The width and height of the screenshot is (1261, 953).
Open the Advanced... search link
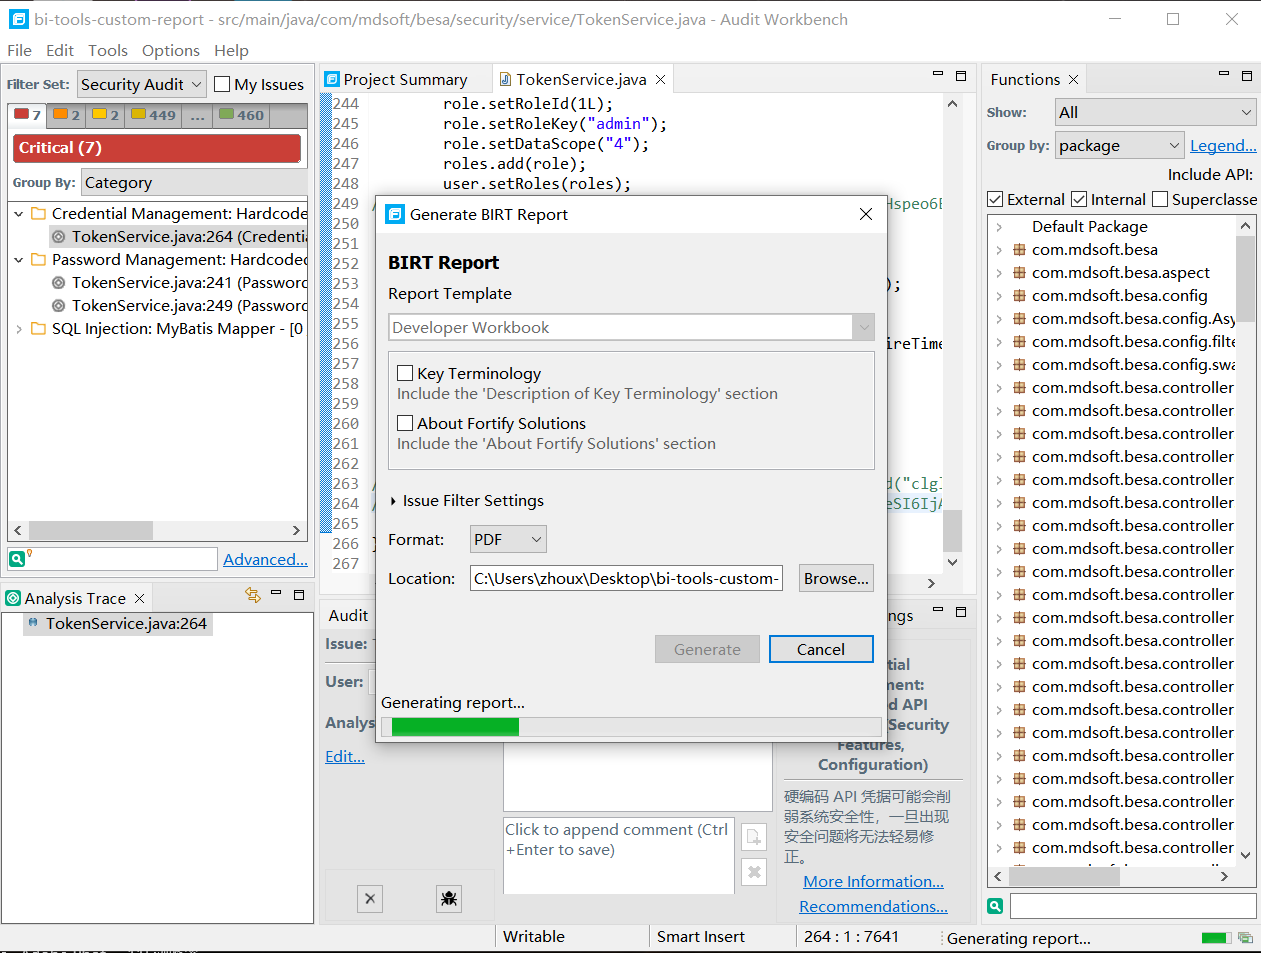[265, 559]
